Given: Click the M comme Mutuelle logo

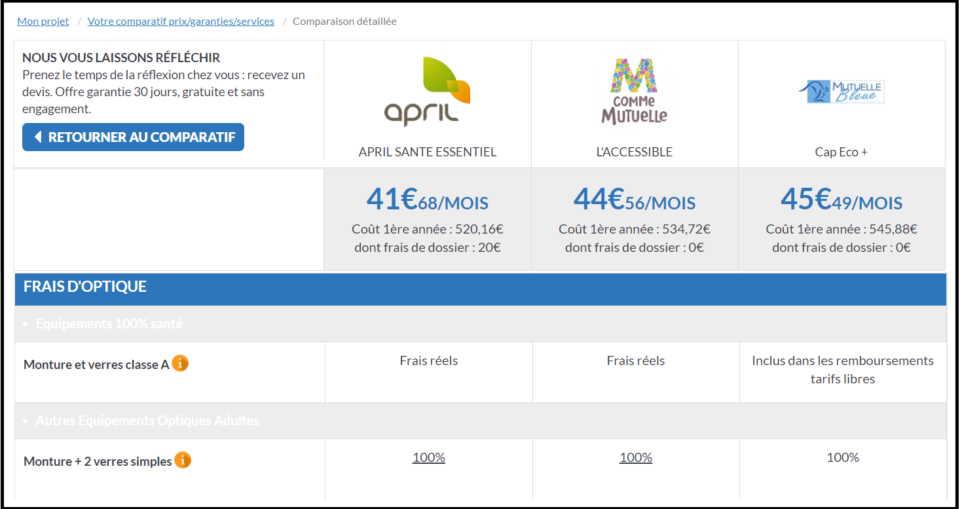Looking at the screenshot, I should click(x=634, y=92).
